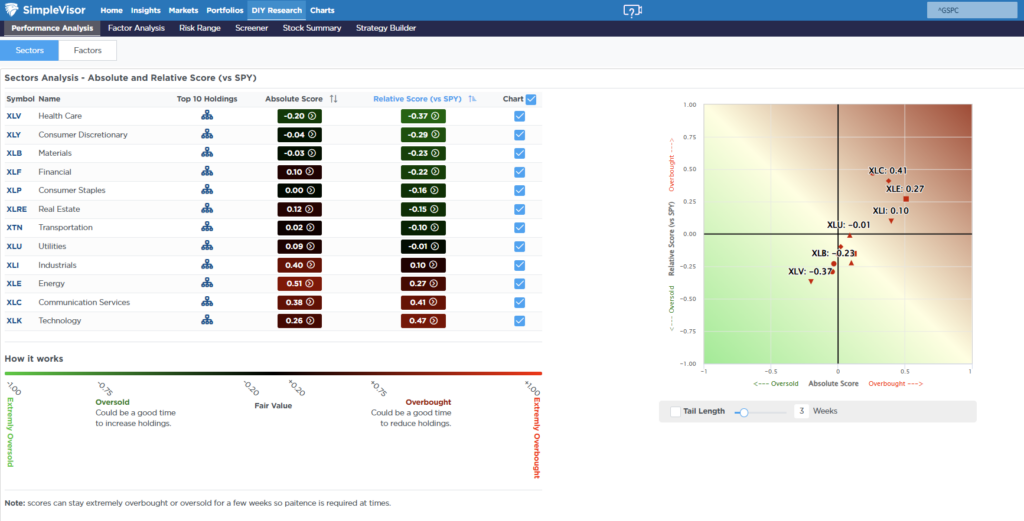Click XLE square marker on chart
Image resolution: width=1024 pixels, height=521 pixels.
tap(906, 199)
